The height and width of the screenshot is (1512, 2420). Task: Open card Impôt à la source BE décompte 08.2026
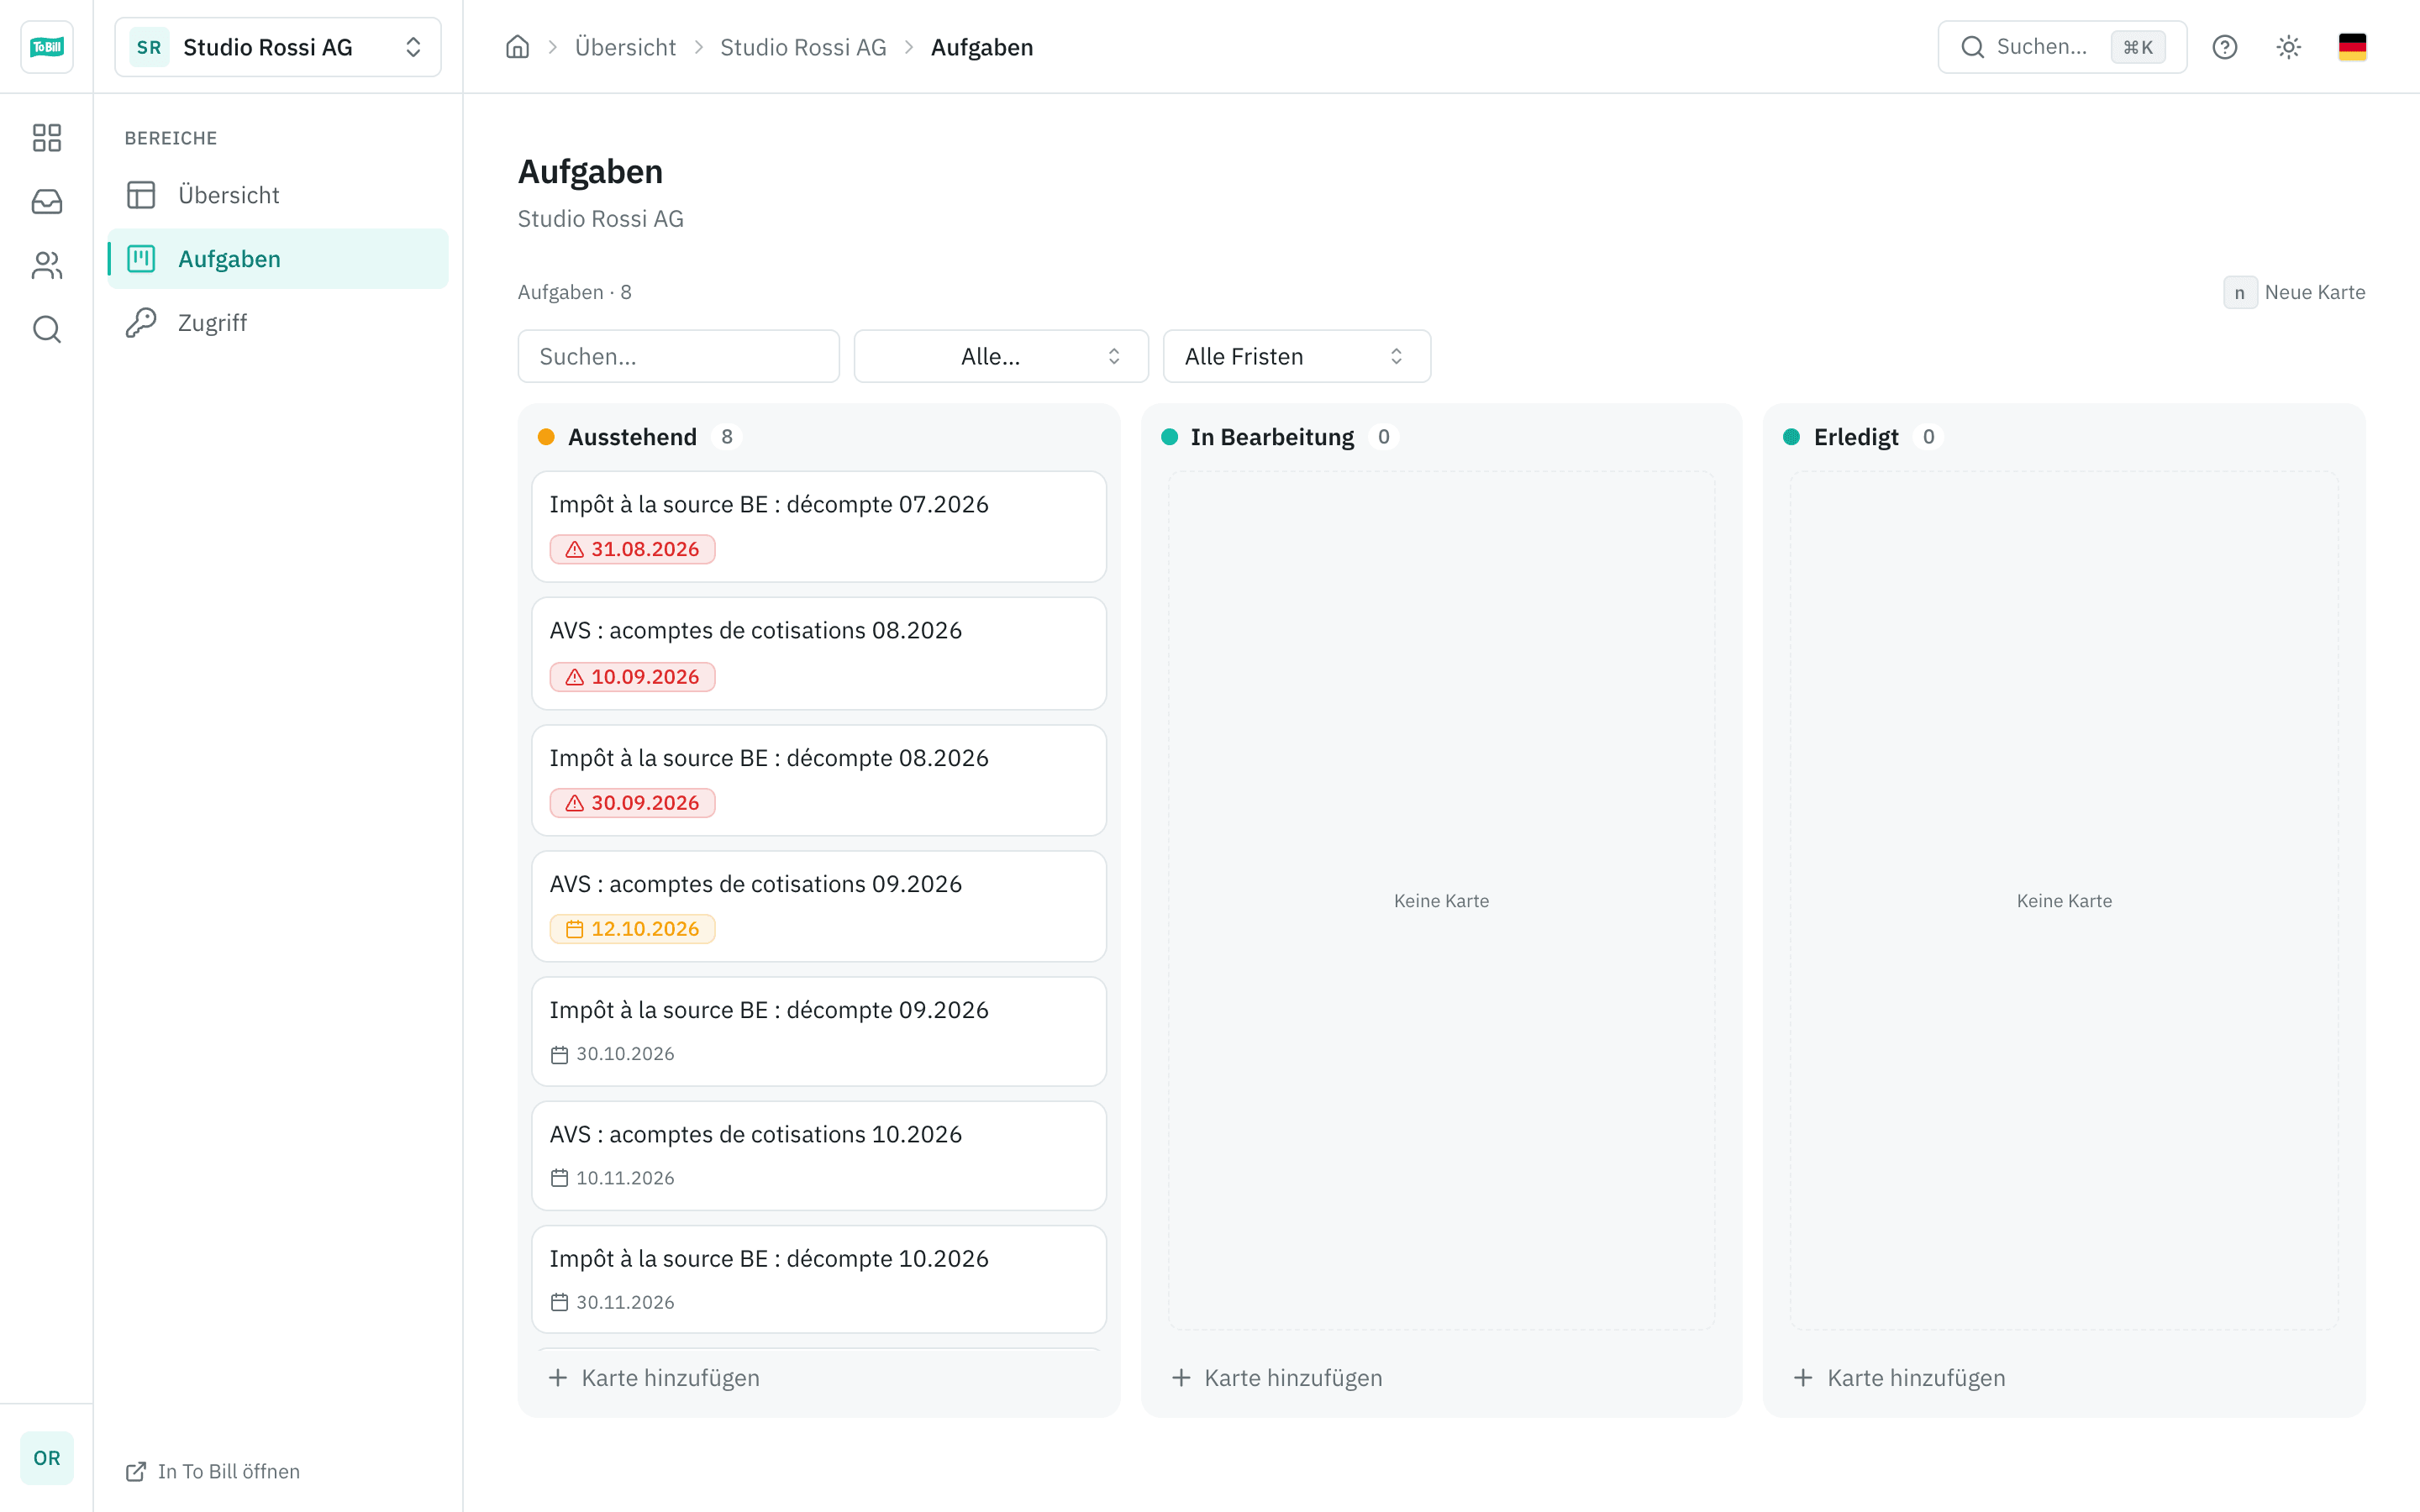(819, 780)
